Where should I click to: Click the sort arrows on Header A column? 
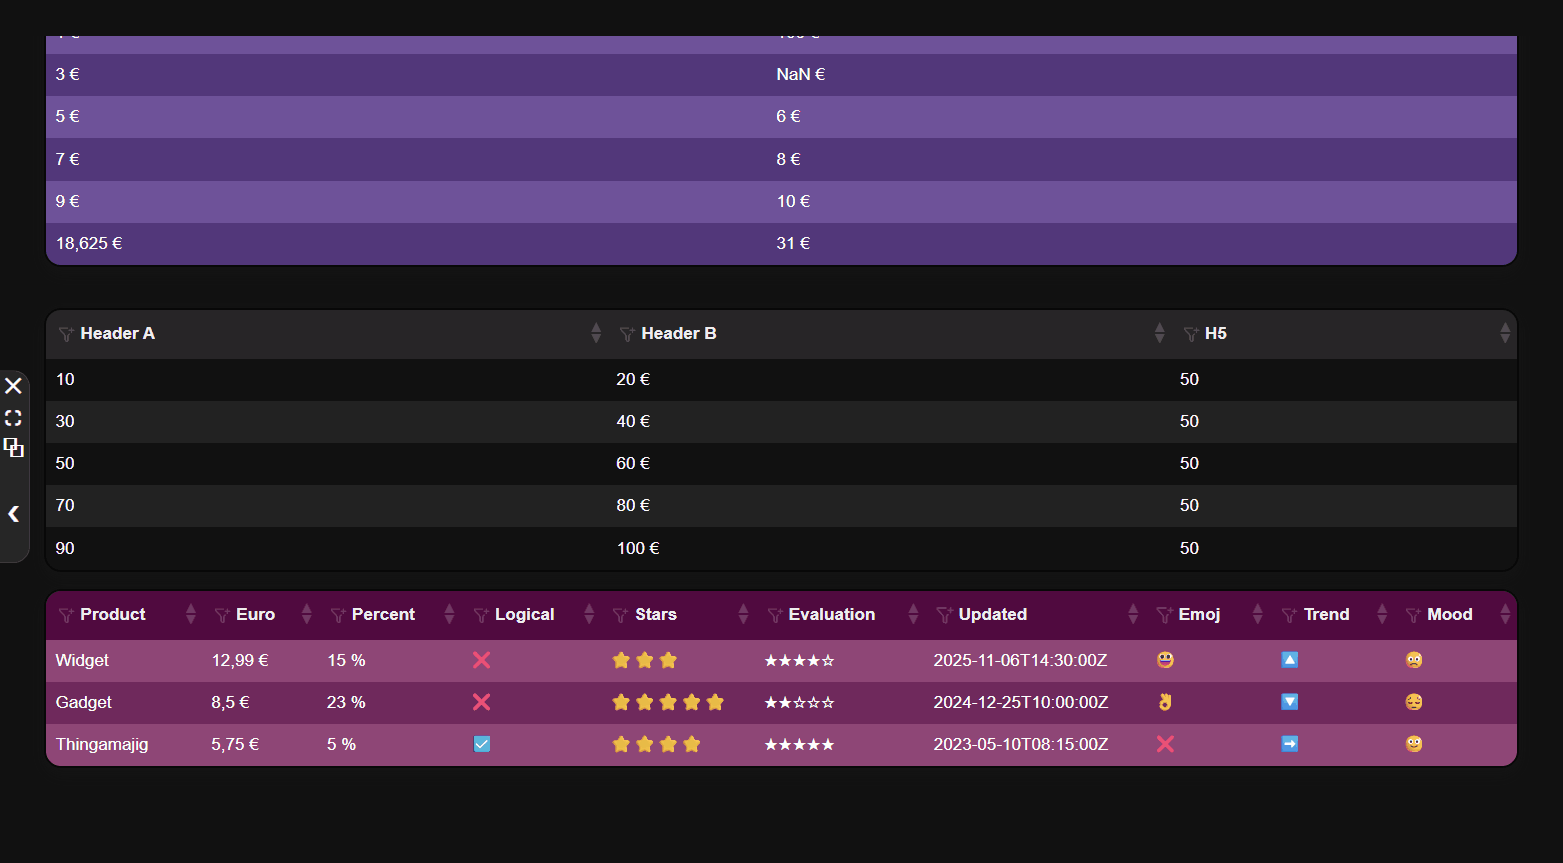[596, 333]
